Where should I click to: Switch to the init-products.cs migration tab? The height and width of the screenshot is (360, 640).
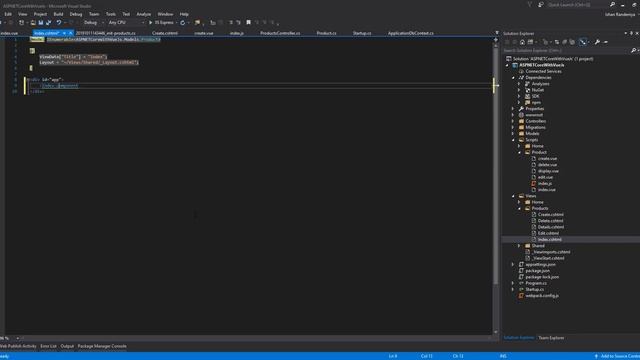(106, 33)
